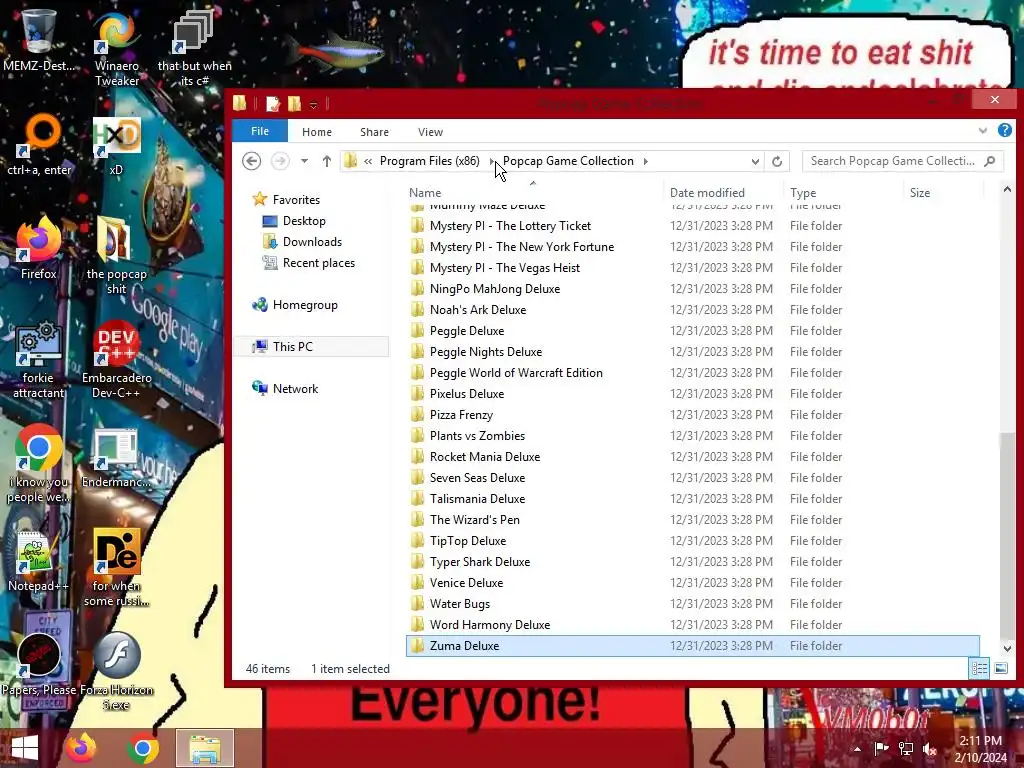1024x768 pixels.
Task: Open Chrome from the taskbar
Action: 143,748
